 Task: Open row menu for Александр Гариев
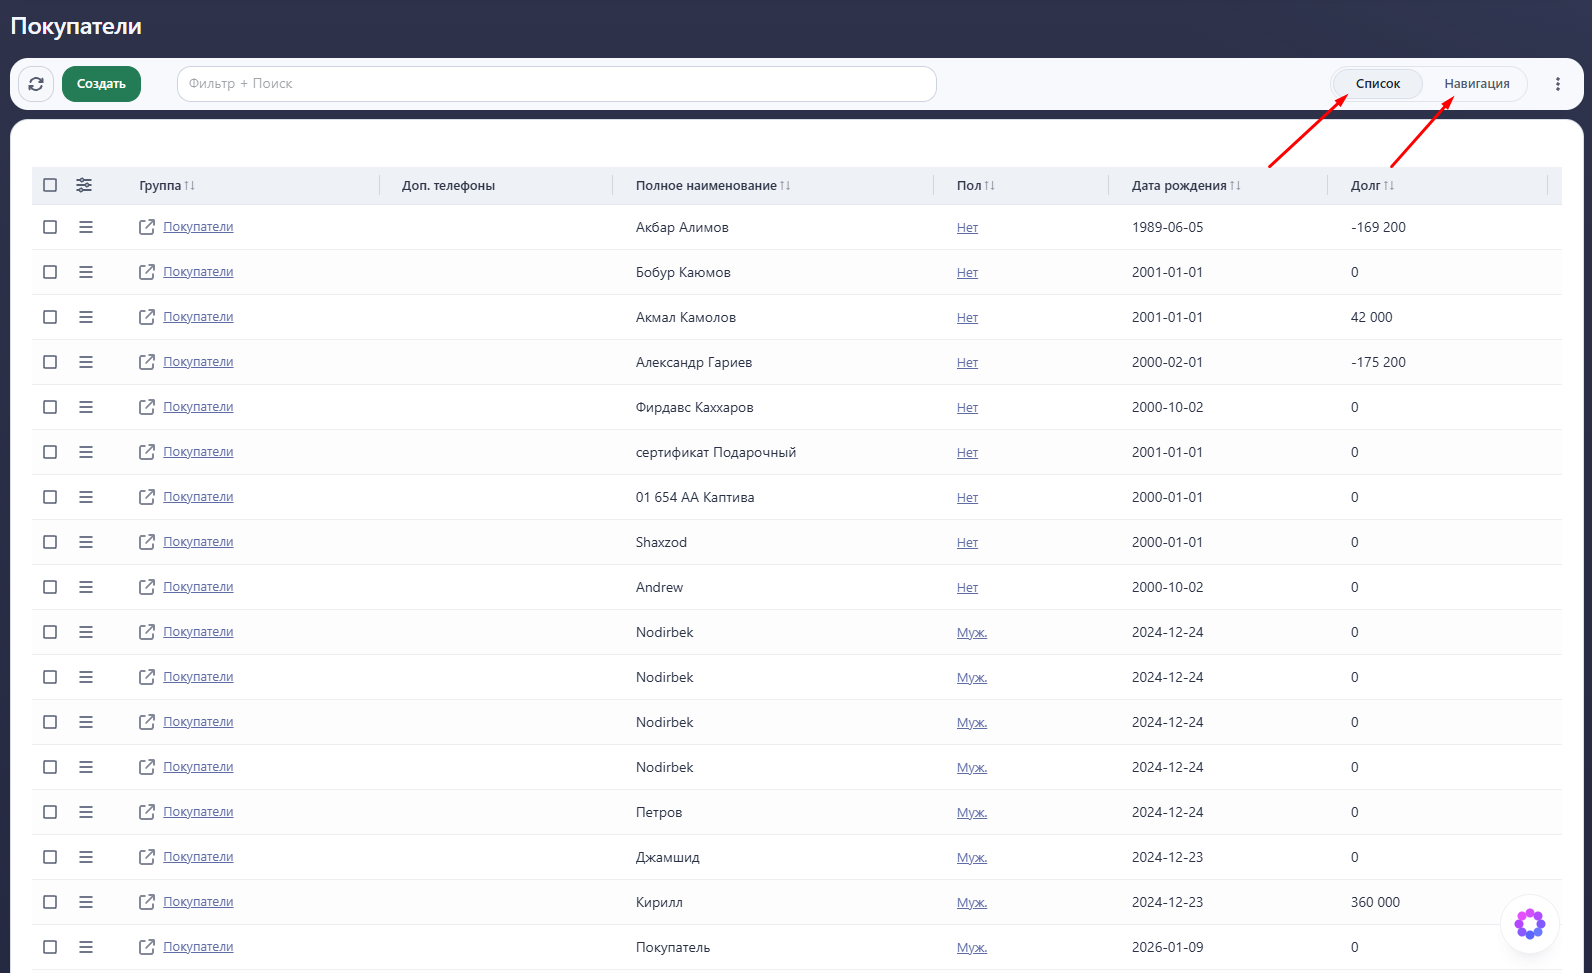[86, 362]
